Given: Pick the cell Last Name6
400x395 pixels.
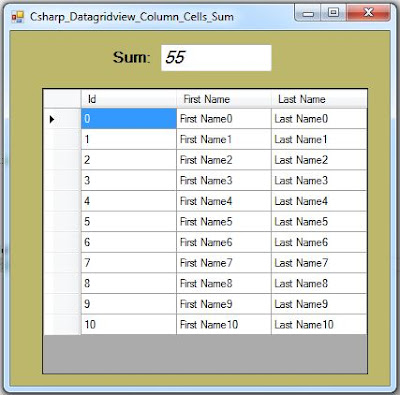Looking at the screenshot, I should pos(319,242).
